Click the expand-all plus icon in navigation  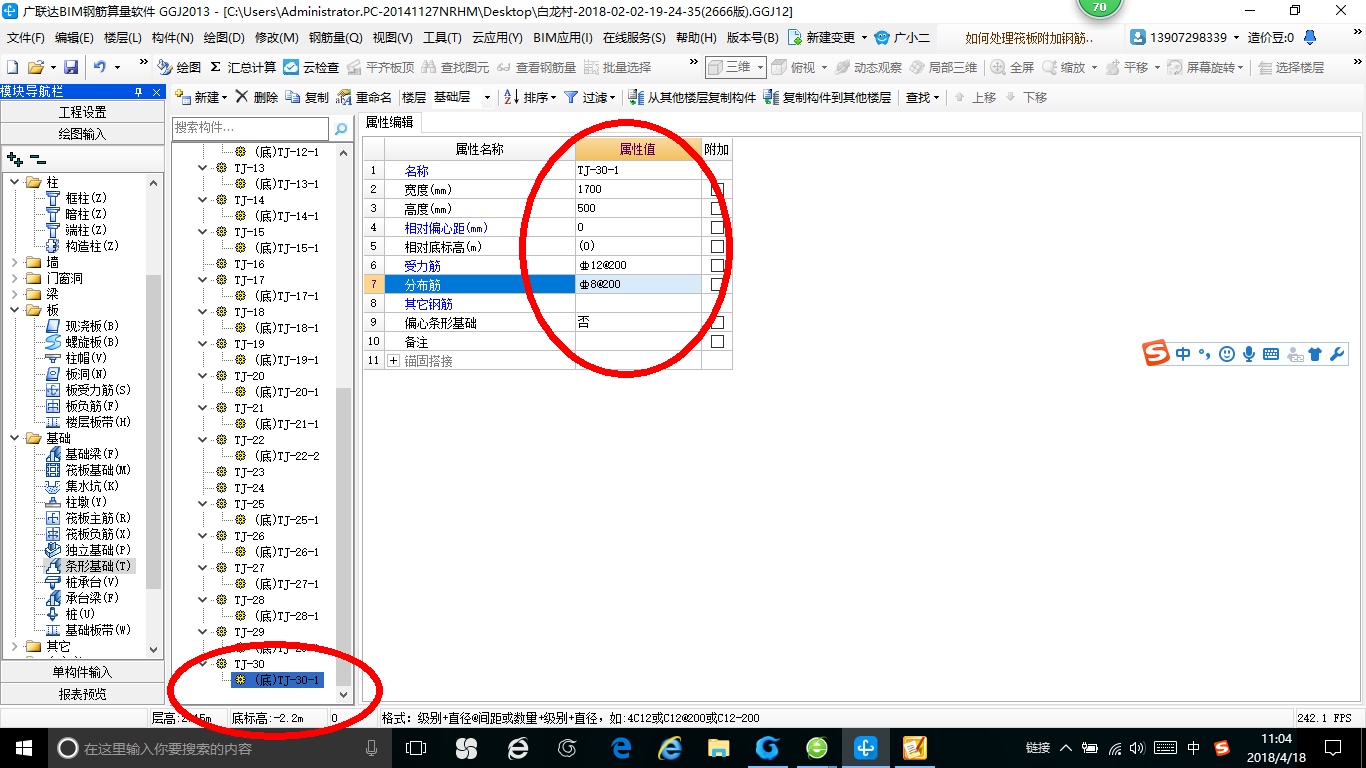coord(15,159)
